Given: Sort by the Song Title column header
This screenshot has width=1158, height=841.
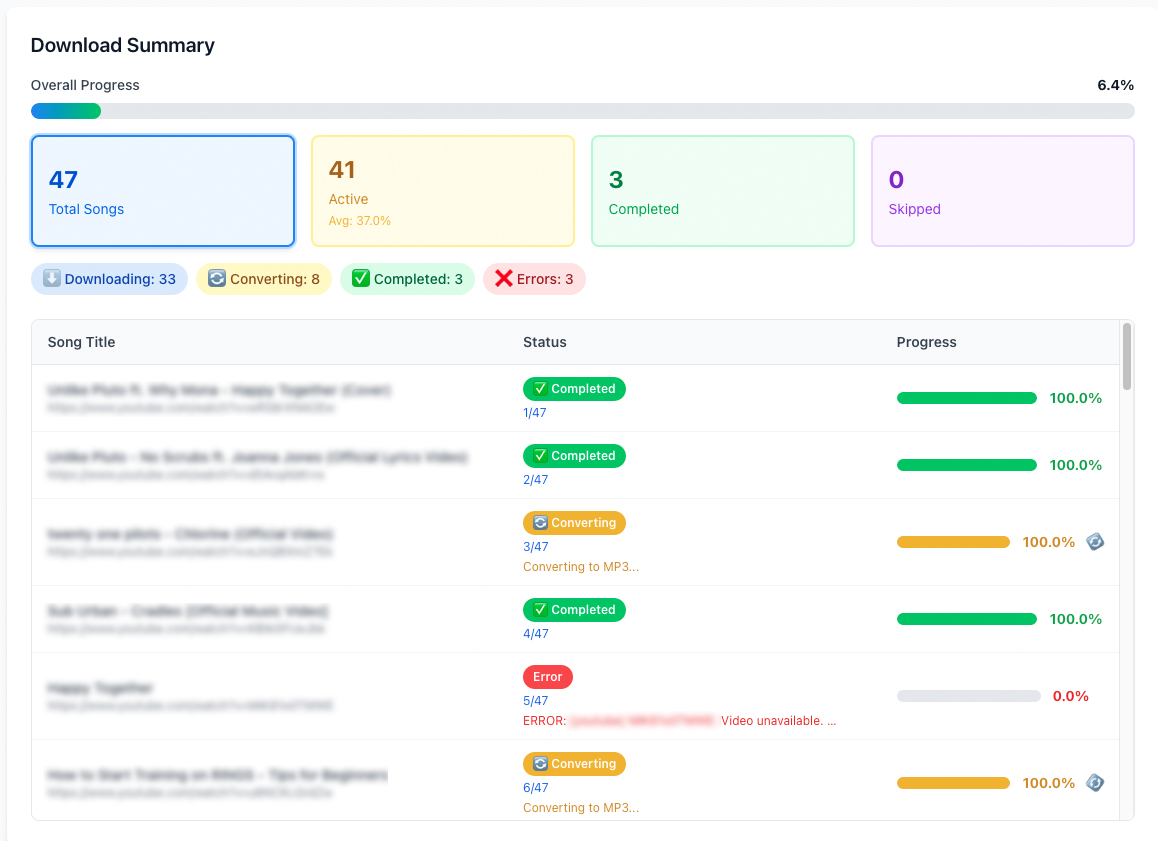Looking at the screenshot, I should 81,342.
